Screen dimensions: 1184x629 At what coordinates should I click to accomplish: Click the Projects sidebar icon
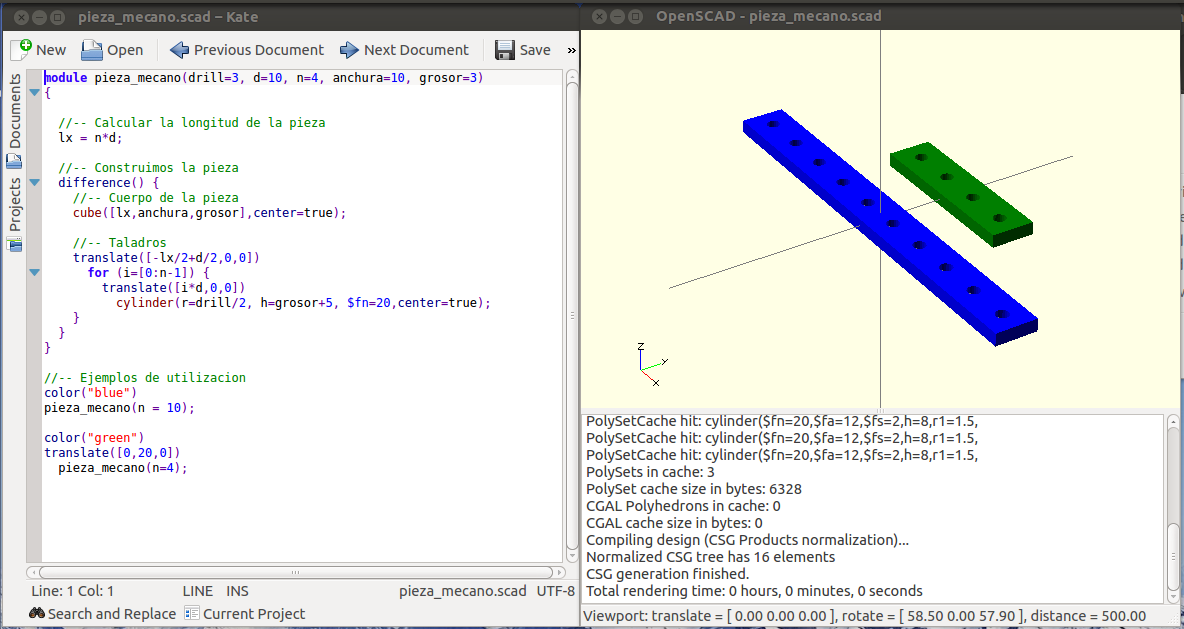tap(15, 244)
